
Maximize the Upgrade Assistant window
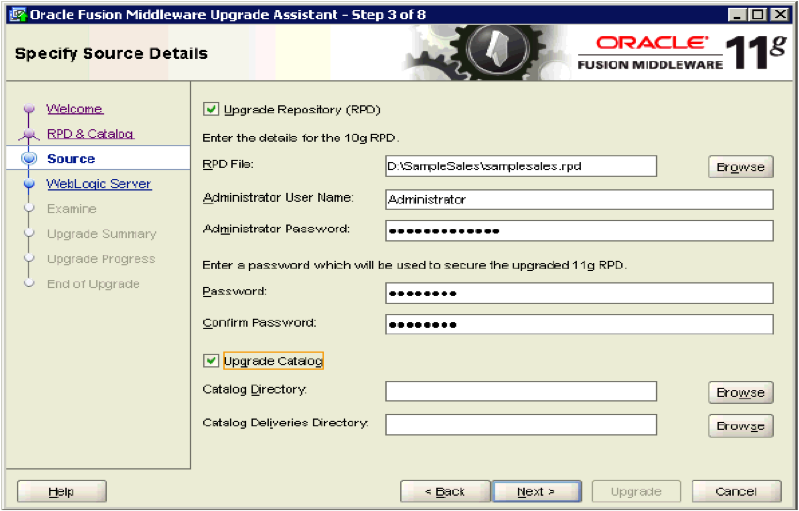758,15
